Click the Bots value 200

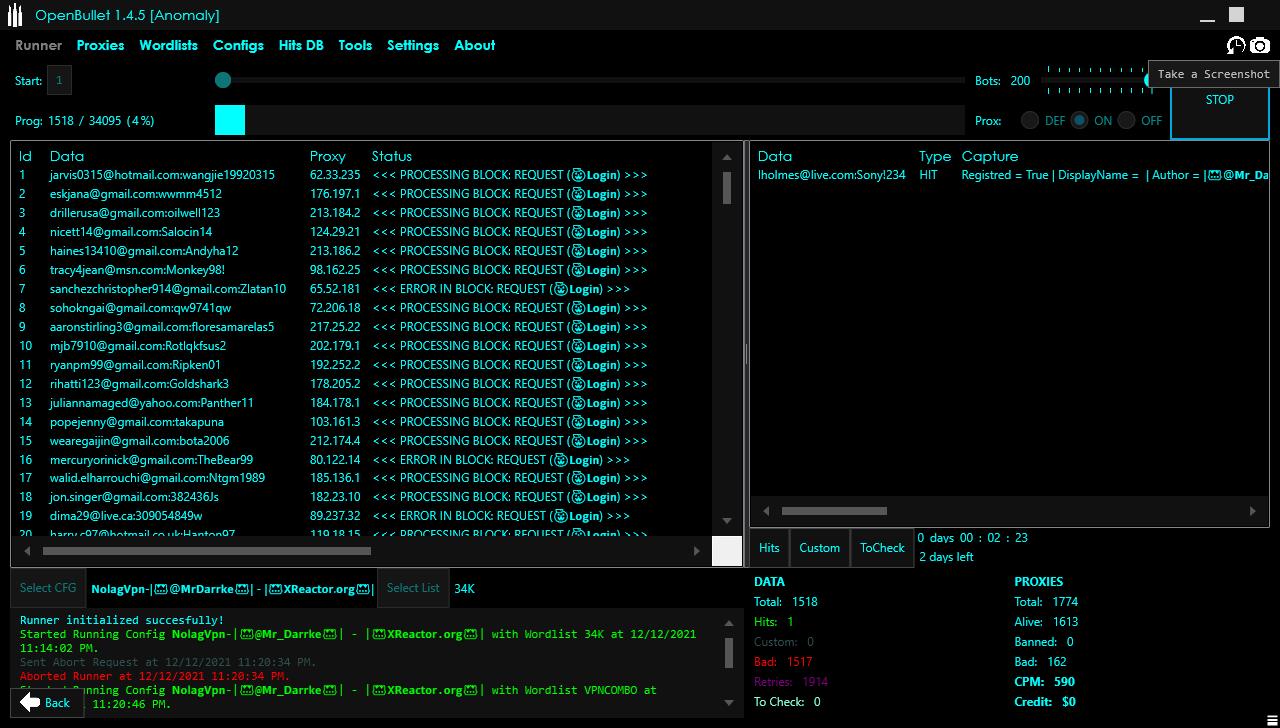point(1020,81)
